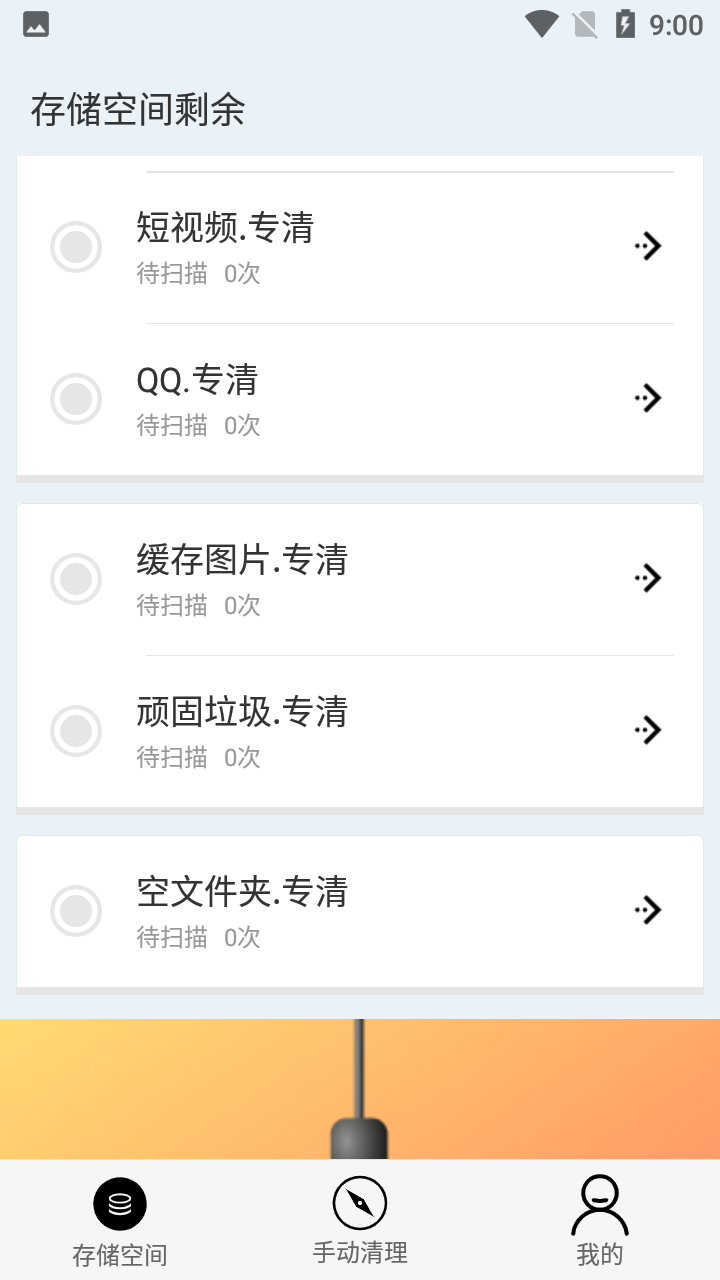Enable the 空文件夹.专清 radio button
Viewport: 720px width, 1280px height.
click(76, 911)
